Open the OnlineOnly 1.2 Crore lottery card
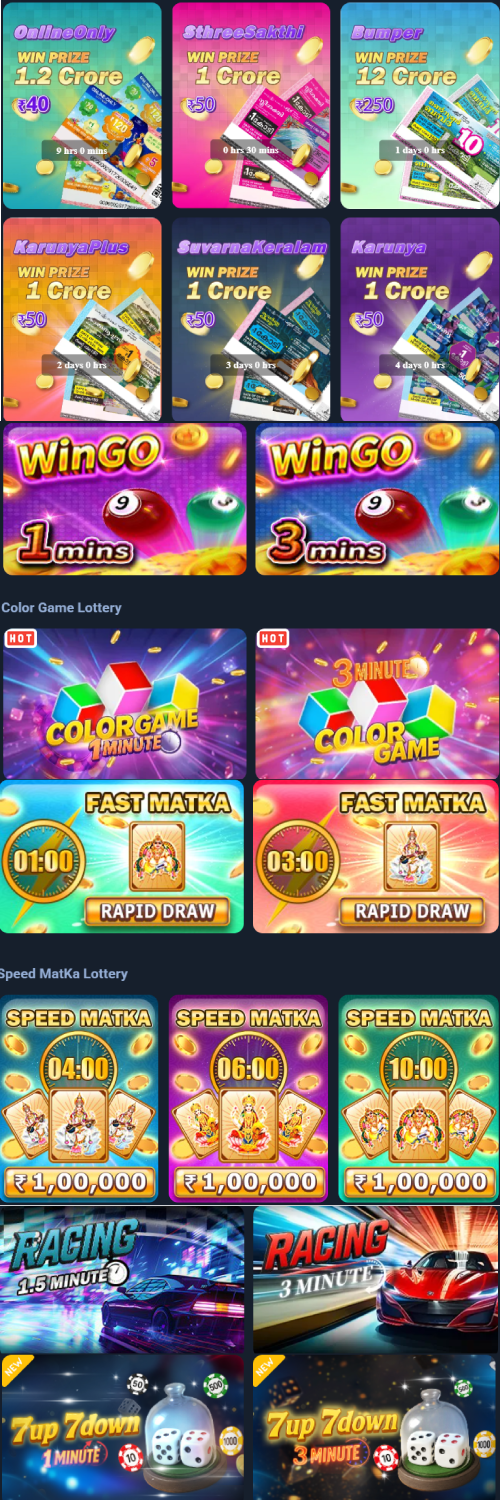Viewport: 500px width, 1500px height. (x=82, y=106)
